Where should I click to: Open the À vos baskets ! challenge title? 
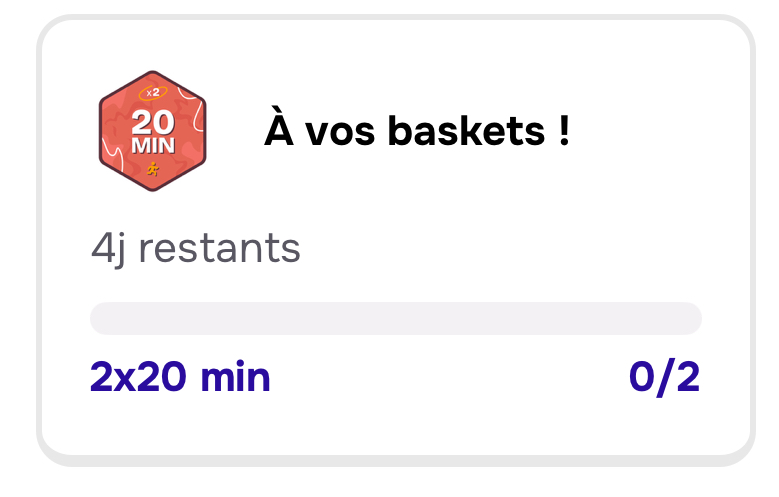(x=416, y=131)
